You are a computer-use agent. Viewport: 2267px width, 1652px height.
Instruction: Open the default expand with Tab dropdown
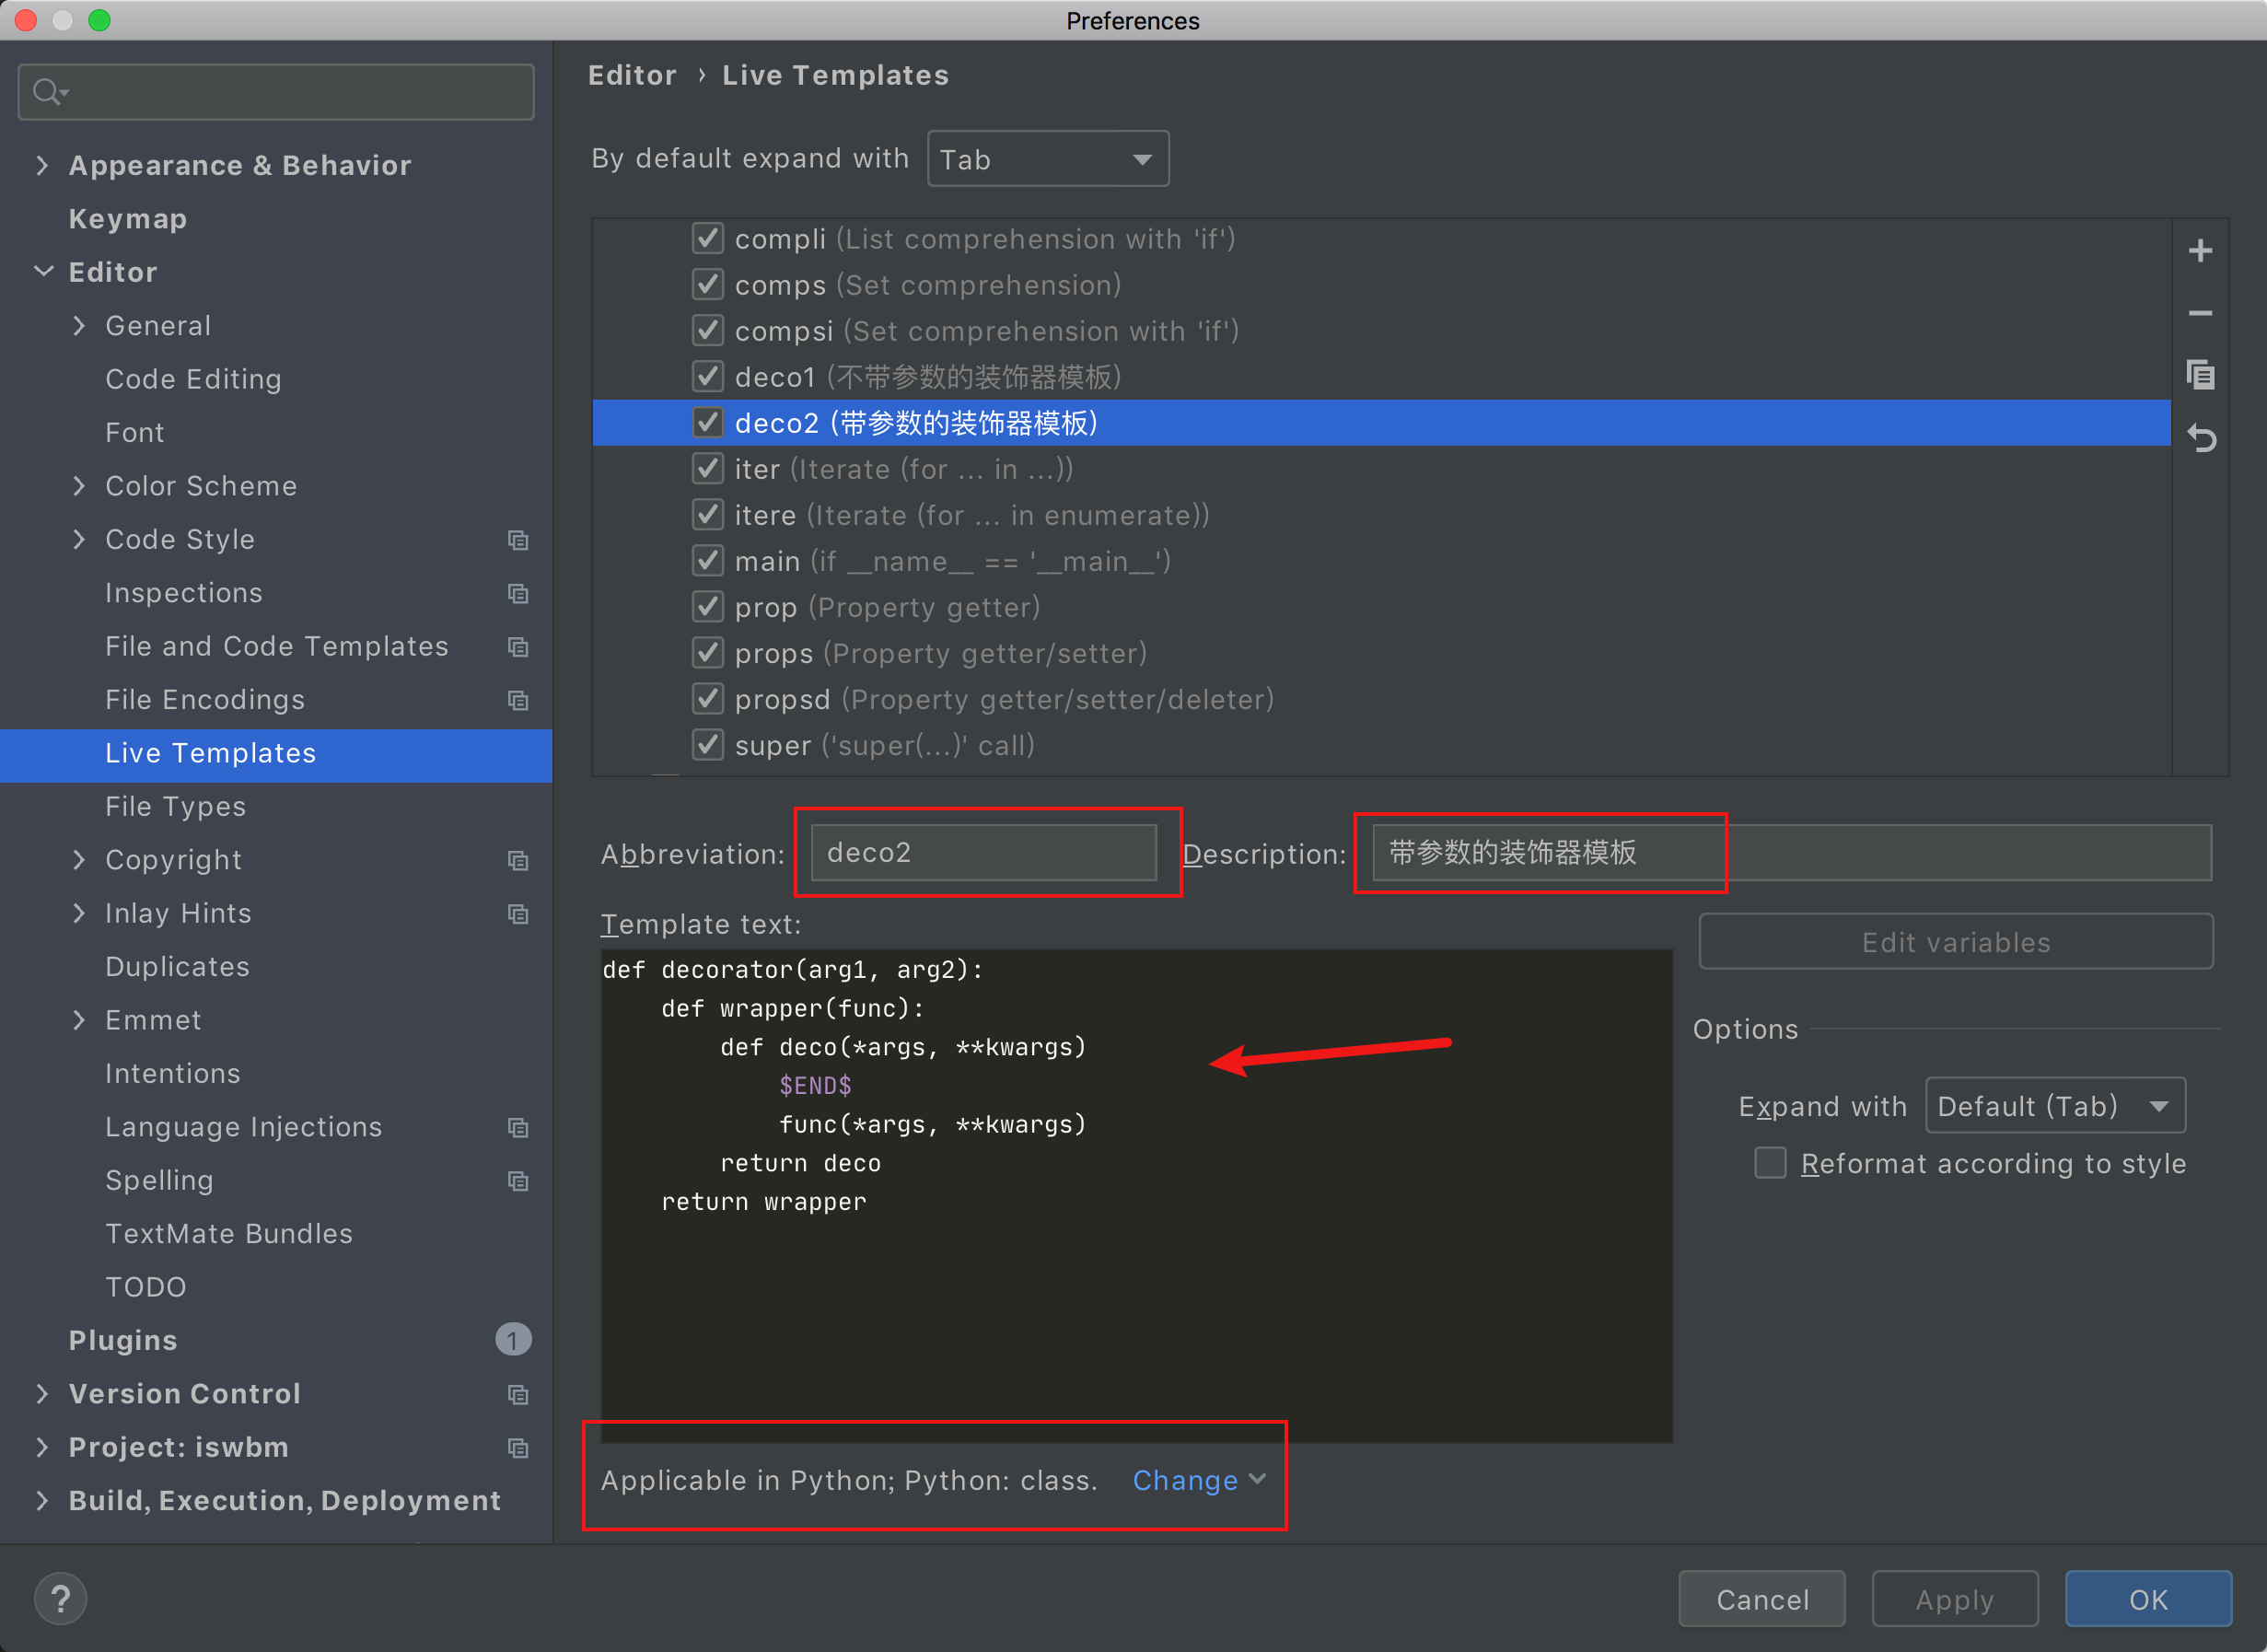coord(1047,159)
